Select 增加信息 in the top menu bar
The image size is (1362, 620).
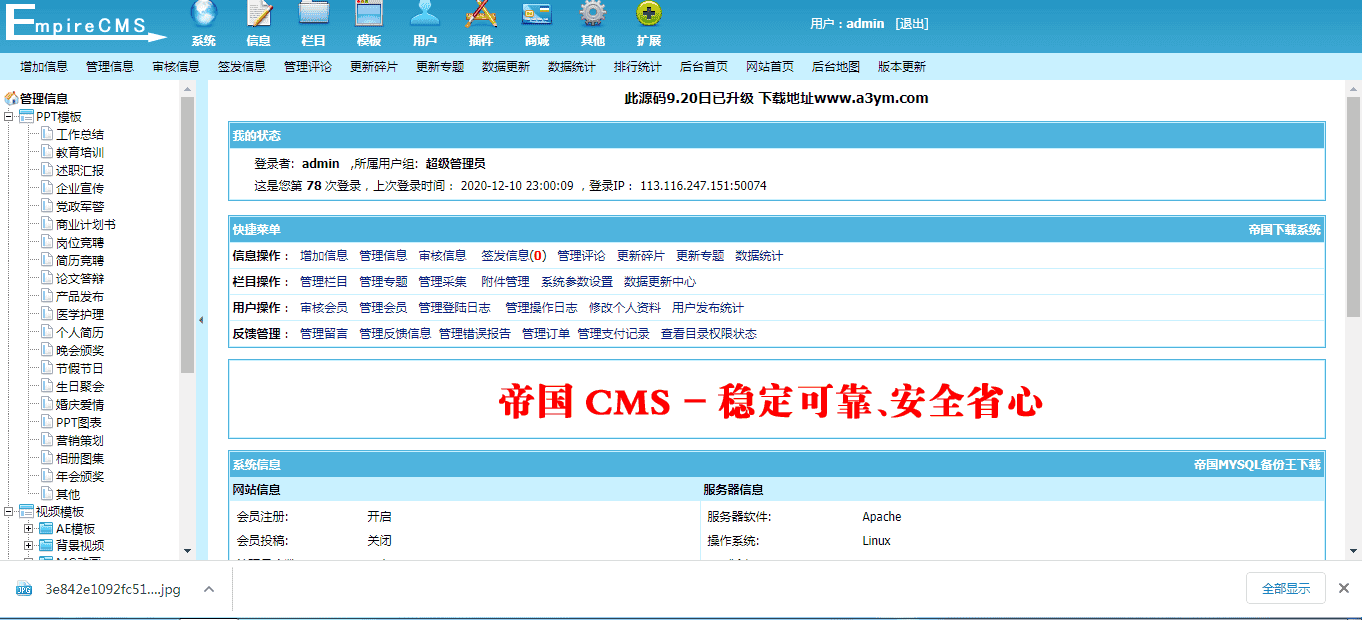(x=44, y=67)
